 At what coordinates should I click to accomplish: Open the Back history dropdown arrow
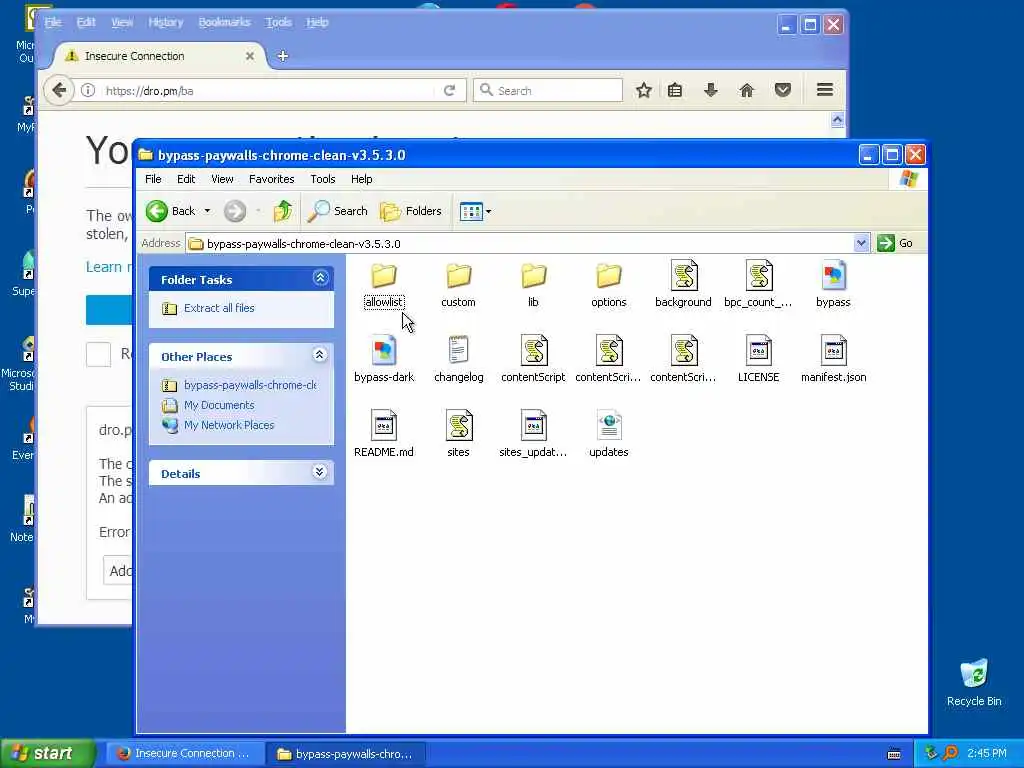207,211
